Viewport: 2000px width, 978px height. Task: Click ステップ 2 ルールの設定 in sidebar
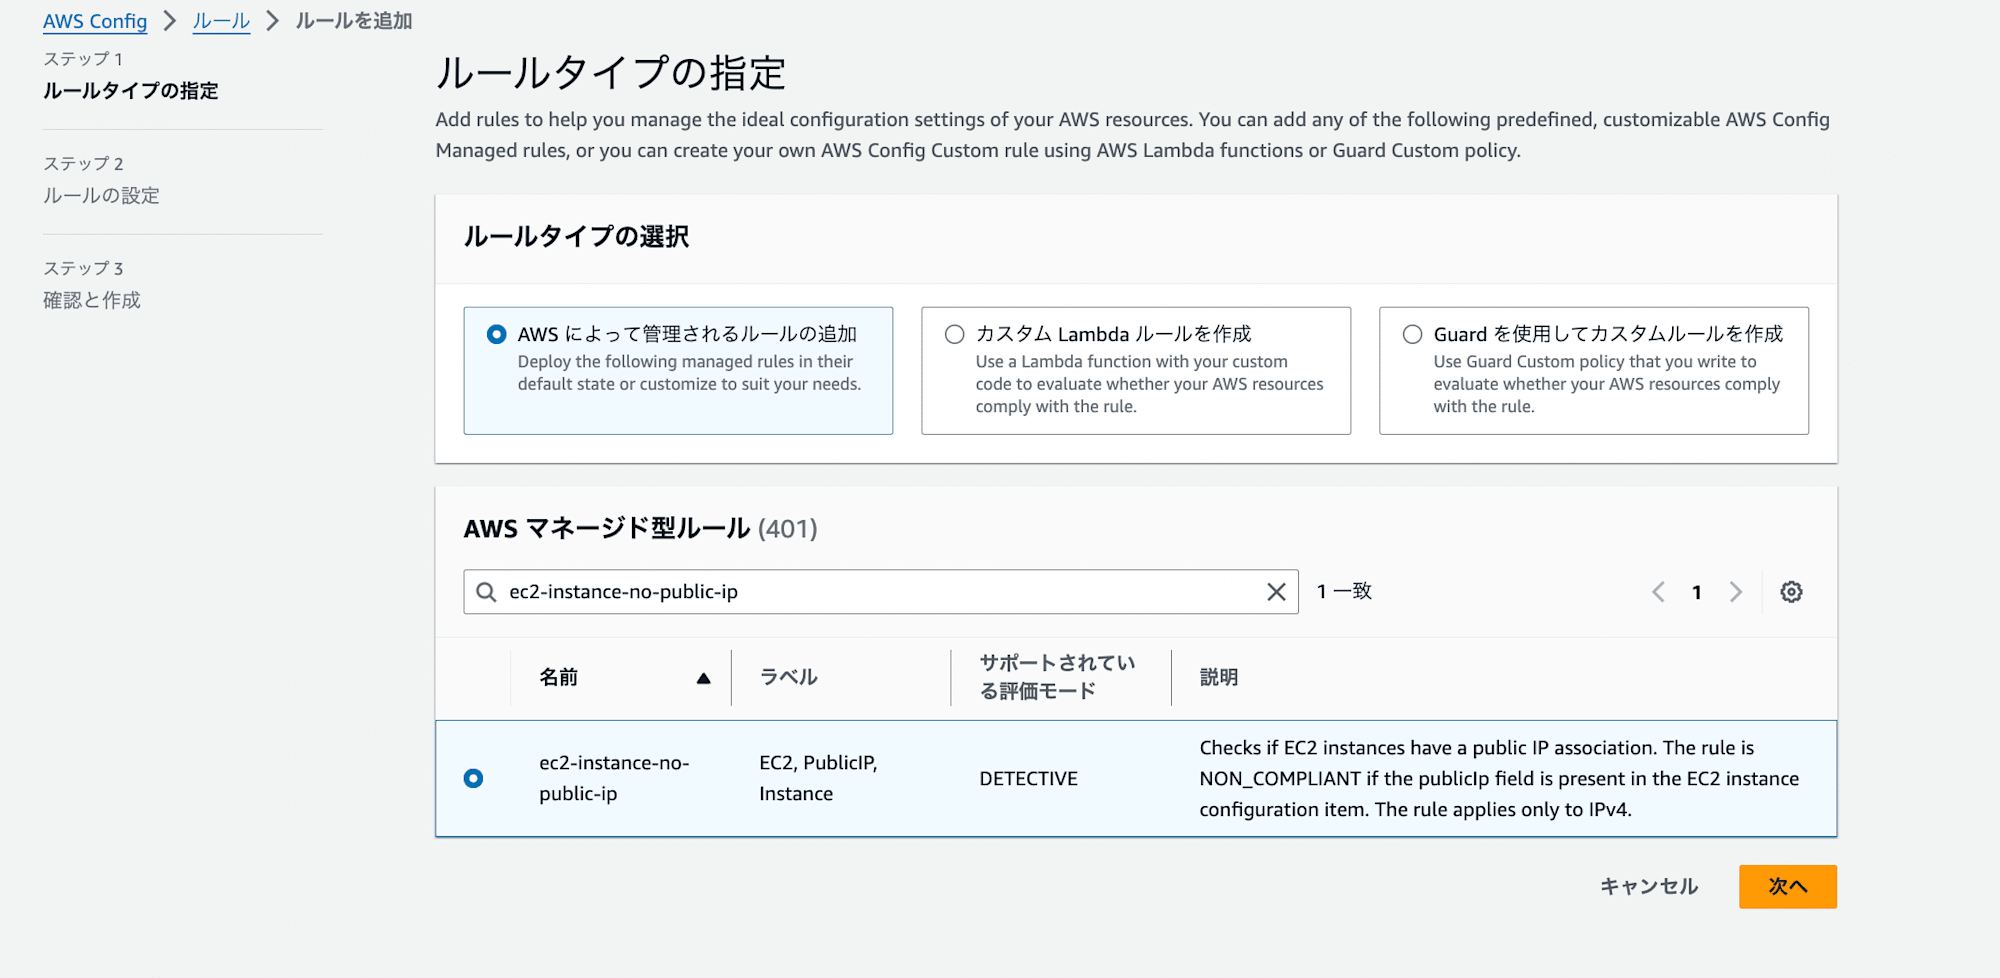[101, 180]
